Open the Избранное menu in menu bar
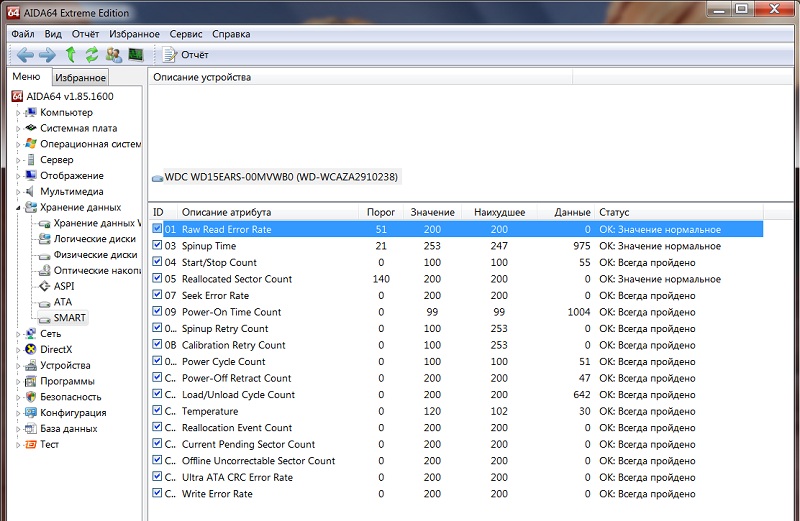 (x=134, y=34)
